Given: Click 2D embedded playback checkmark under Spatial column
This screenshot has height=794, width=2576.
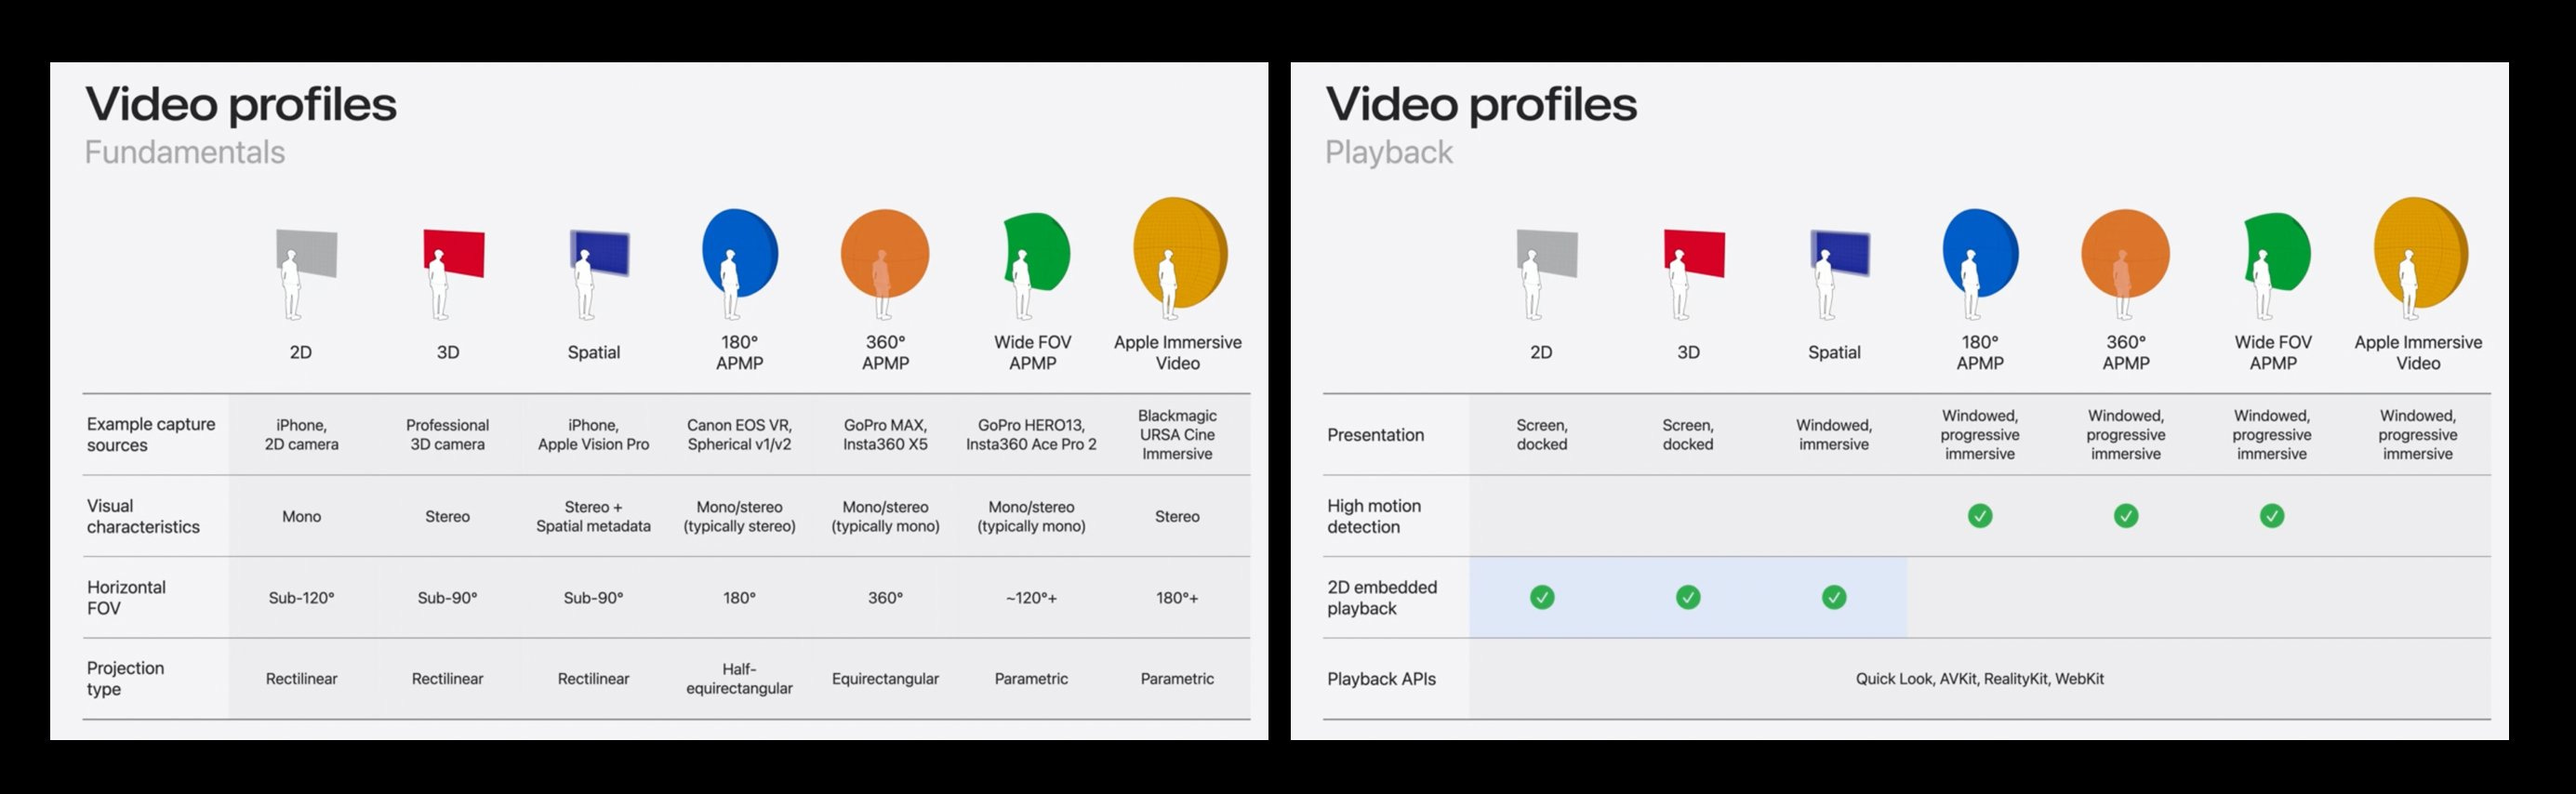Looking at the screenshot, I should (x=1834, y=597).
